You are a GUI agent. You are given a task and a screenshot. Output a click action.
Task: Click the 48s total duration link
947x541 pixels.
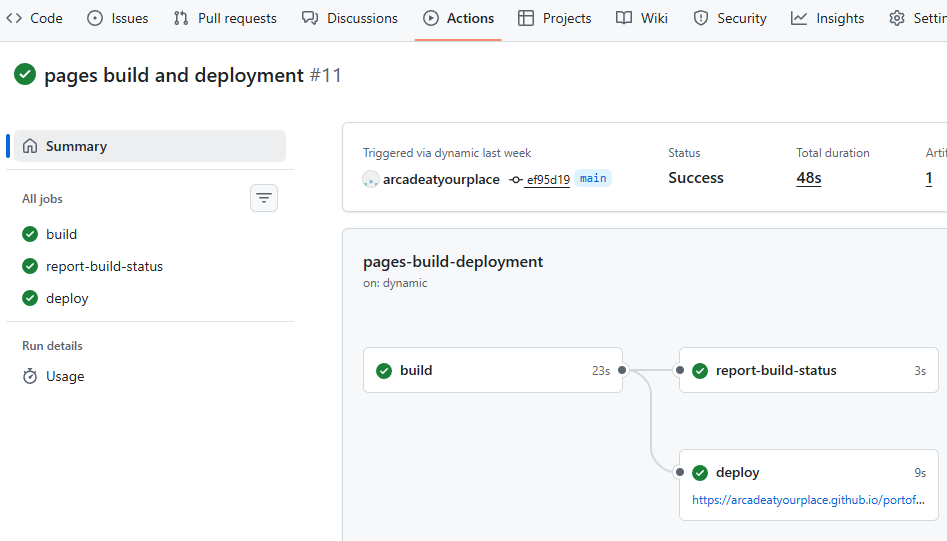tap(808, 178)
